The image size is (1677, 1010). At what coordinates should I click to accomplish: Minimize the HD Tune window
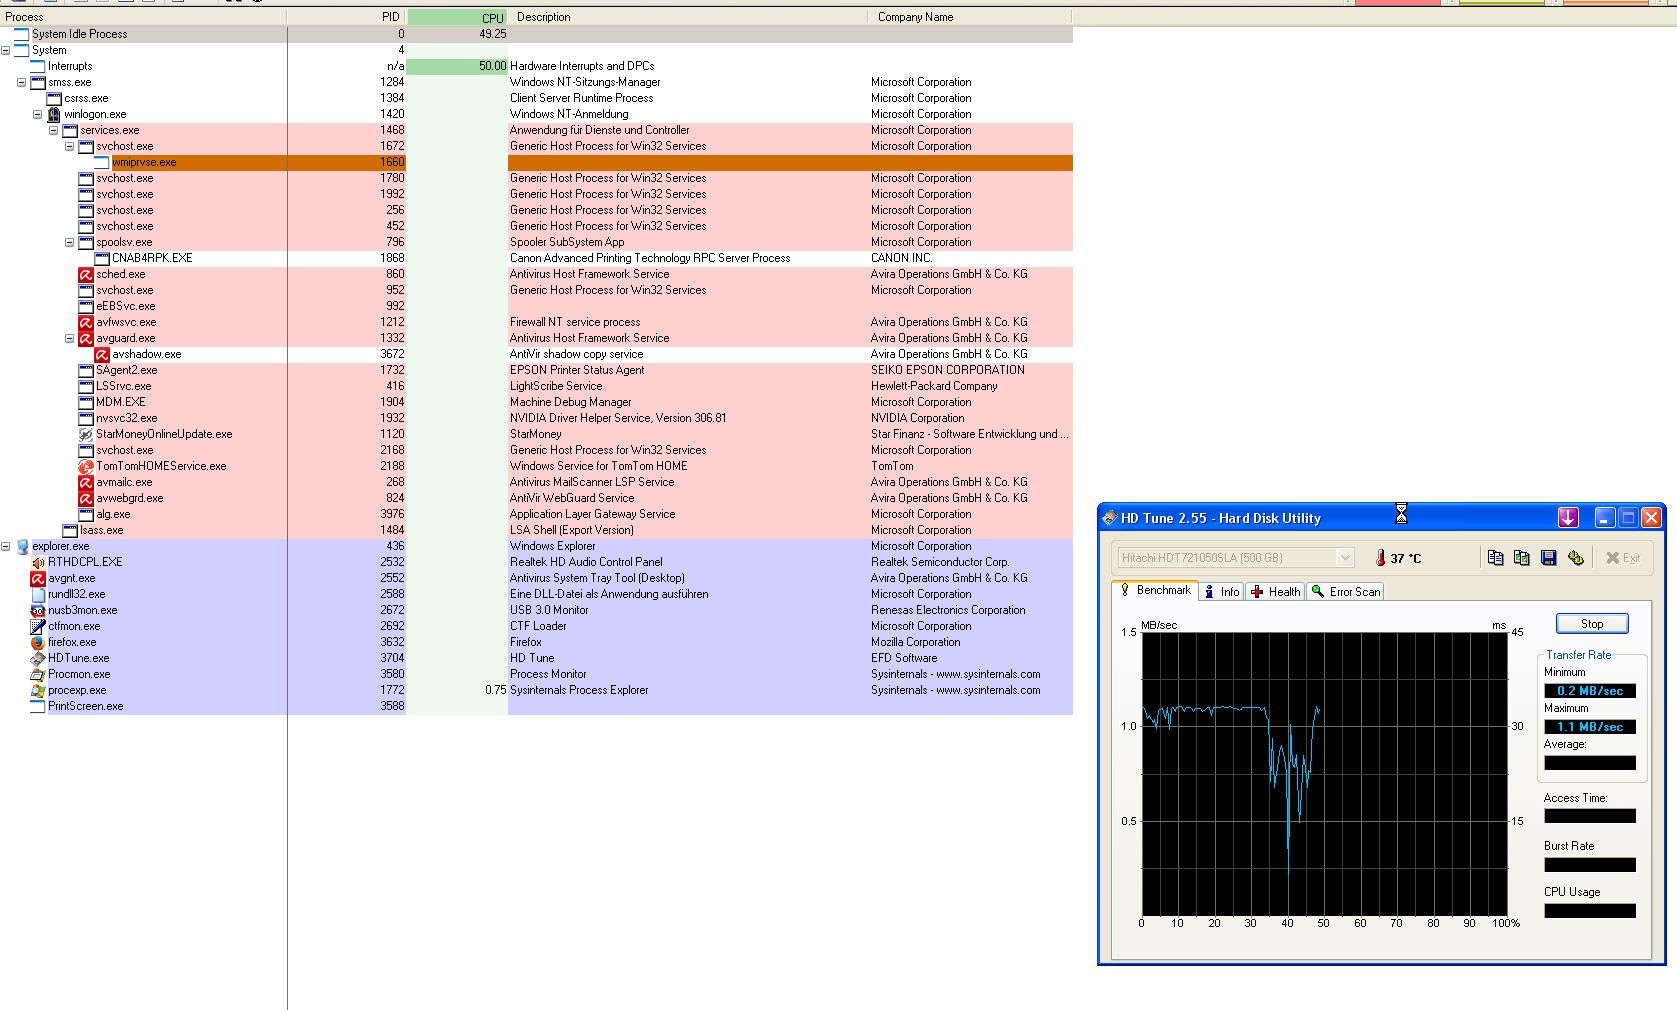[1605, 517]
